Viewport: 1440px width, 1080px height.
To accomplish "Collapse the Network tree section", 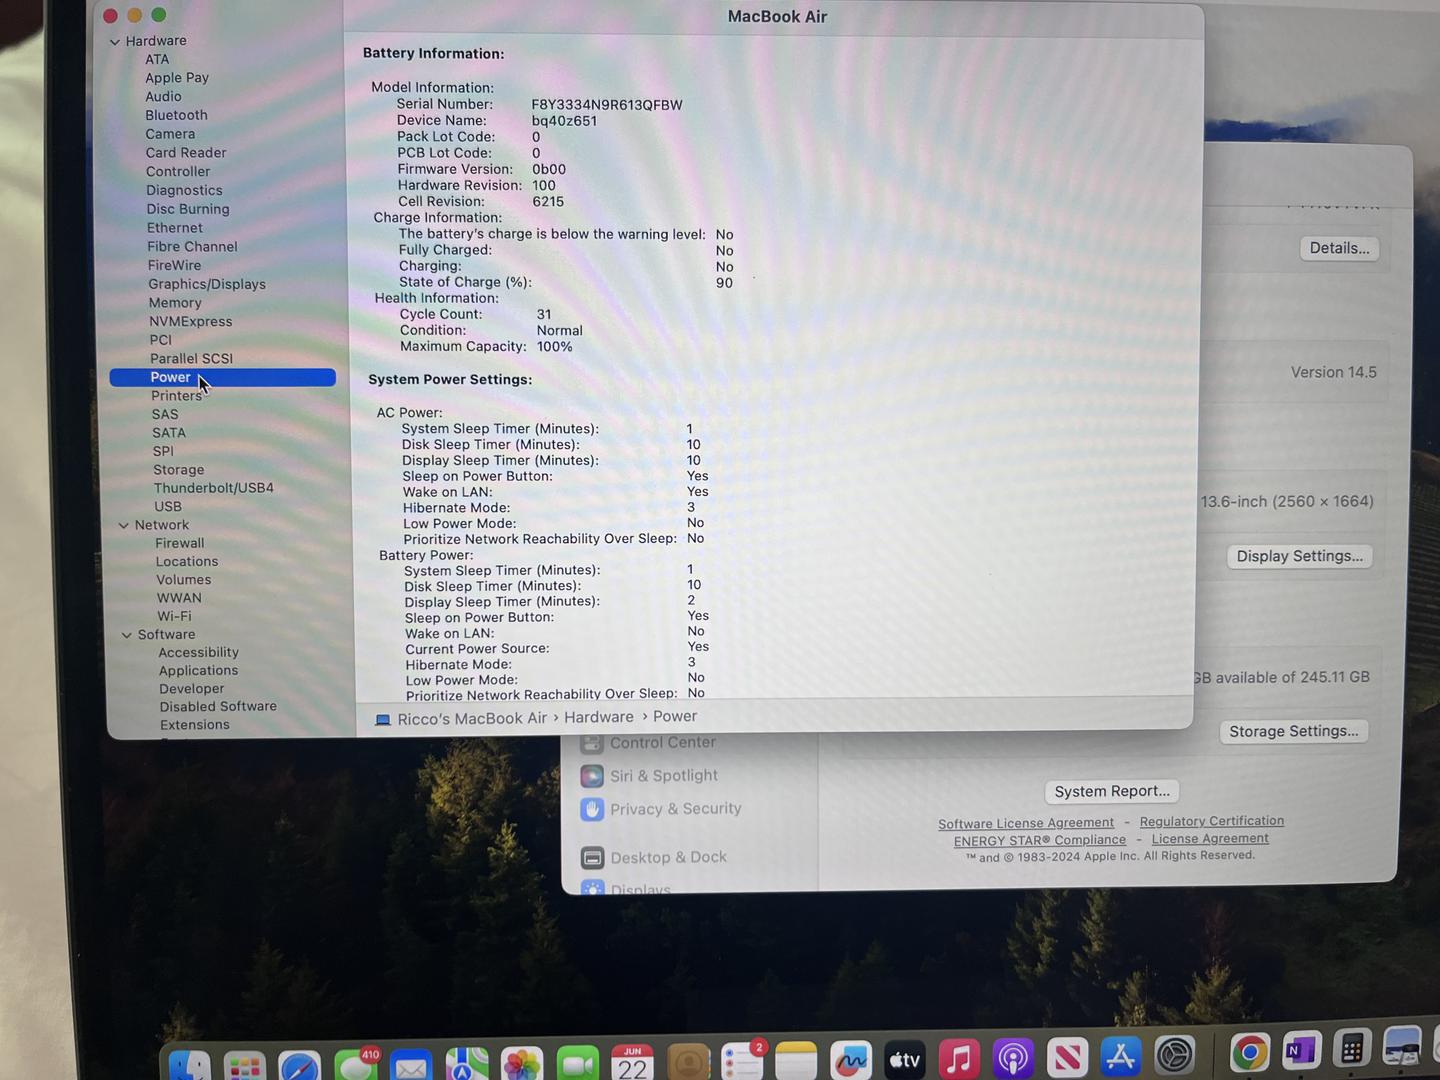I will pyautogui.click(x=124, y=526).
